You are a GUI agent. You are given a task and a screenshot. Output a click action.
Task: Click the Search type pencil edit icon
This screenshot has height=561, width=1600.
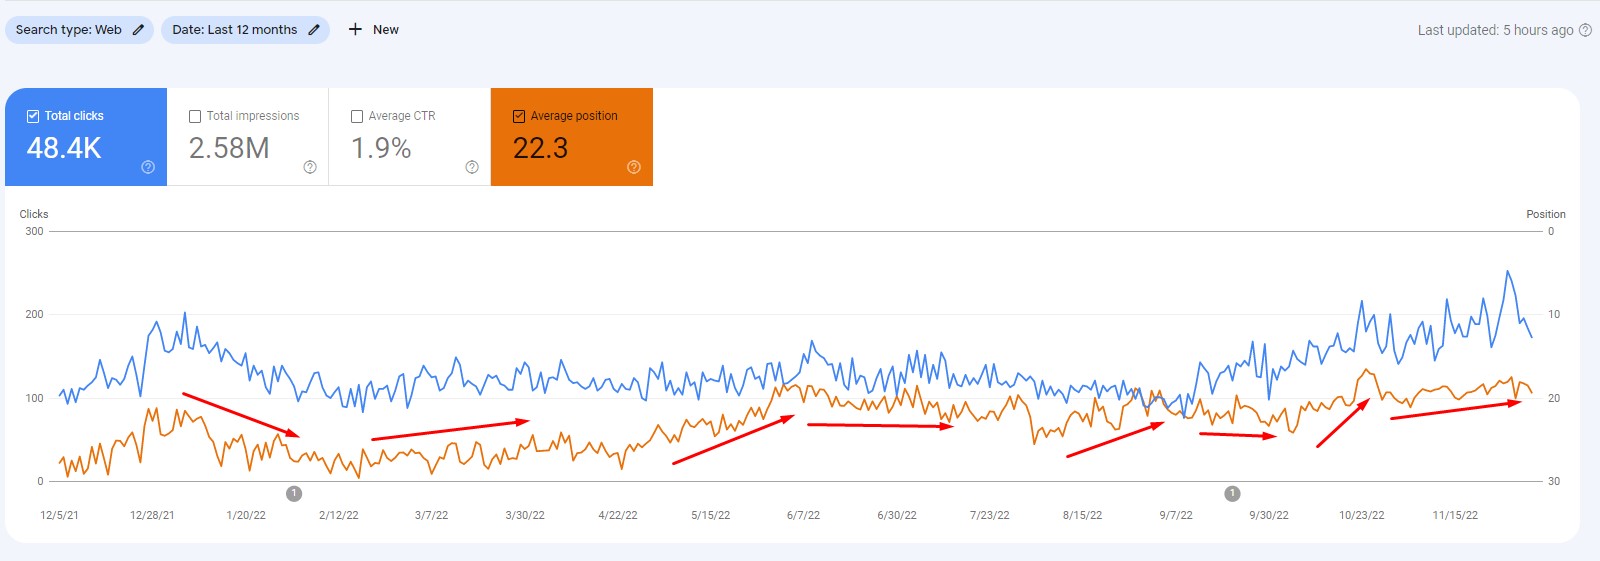tap(138, 30)
